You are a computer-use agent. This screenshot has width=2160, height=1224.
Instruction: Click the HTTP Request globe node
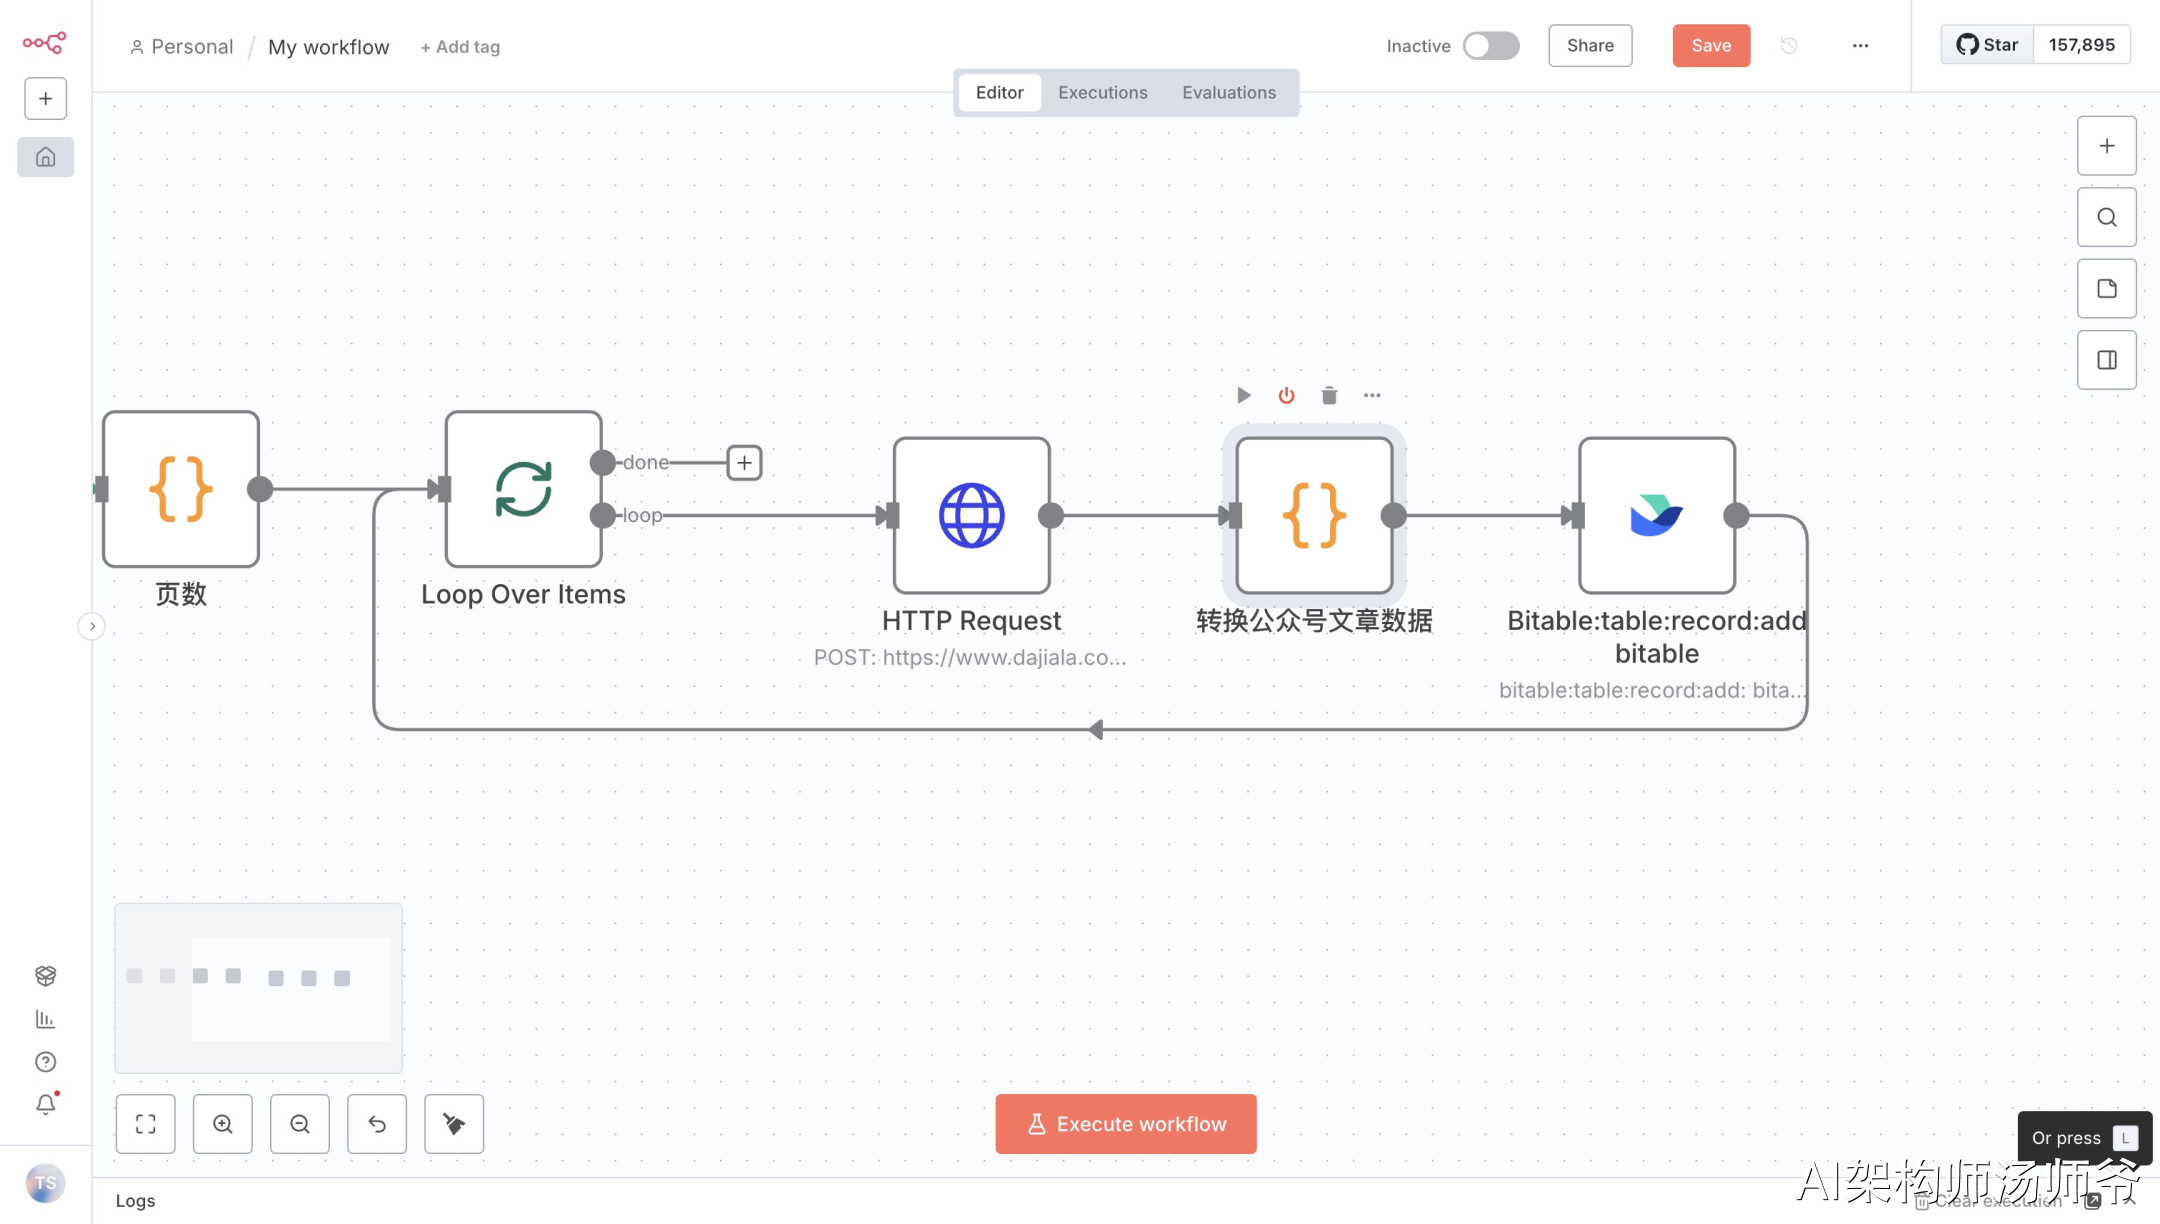[x=971, y=515]
